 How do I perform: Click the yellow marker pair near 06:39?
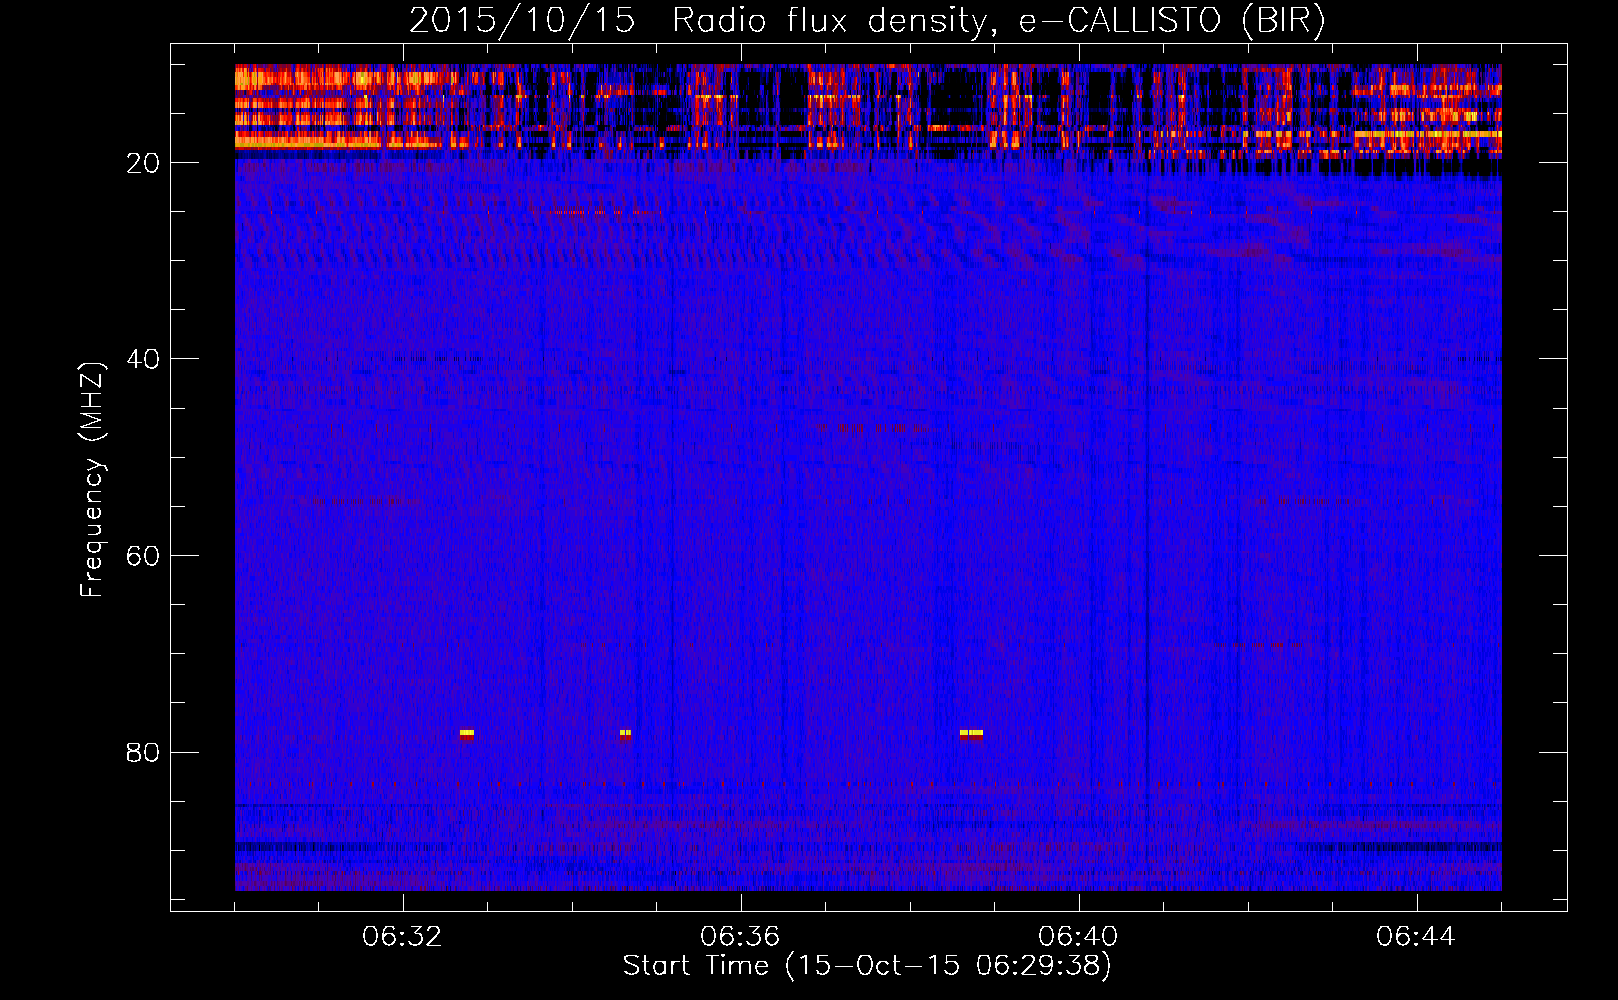coord(971,733)
